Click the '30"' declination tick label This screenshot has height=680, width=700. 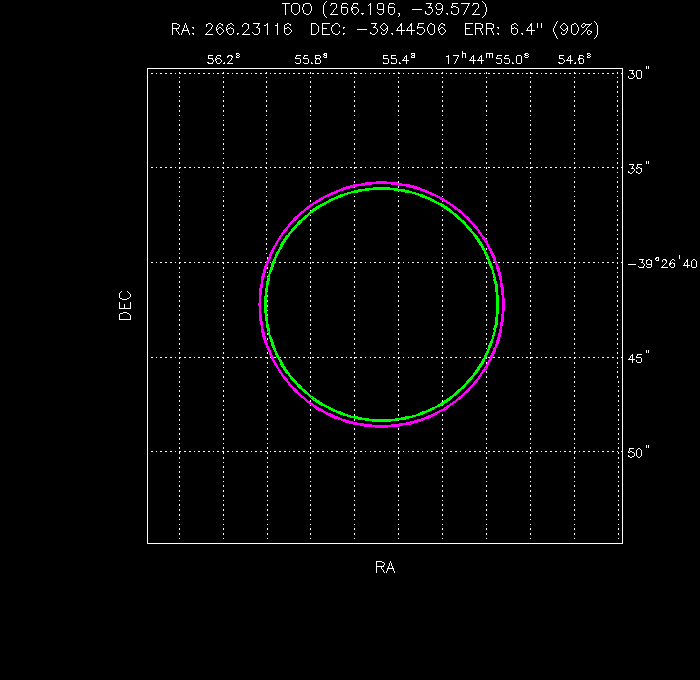(638, 74)
